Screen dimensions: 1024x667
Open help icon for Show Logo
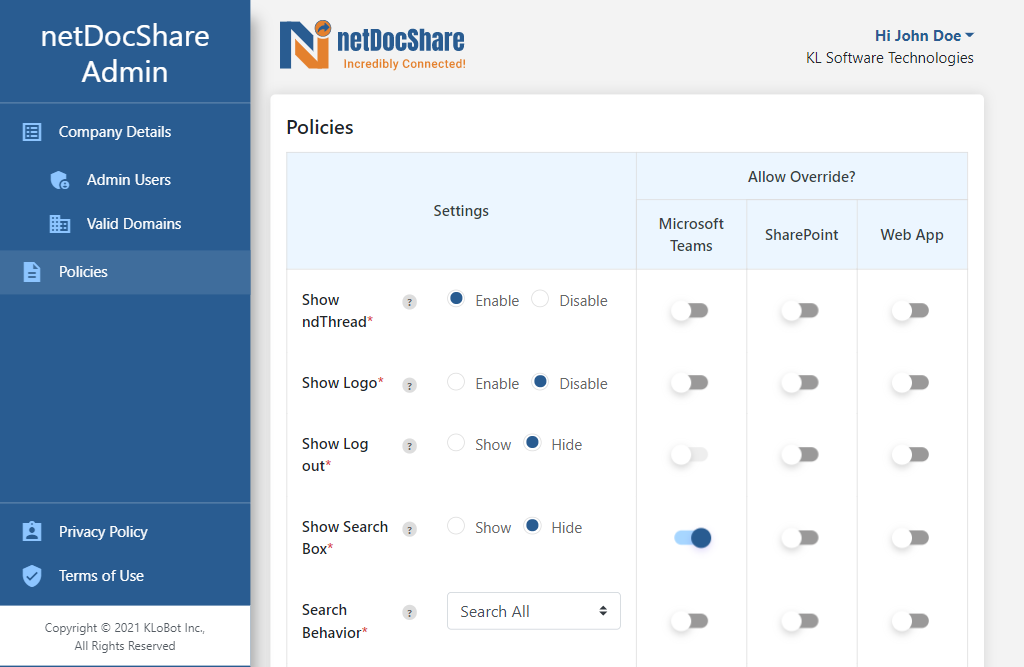(409, 385)
